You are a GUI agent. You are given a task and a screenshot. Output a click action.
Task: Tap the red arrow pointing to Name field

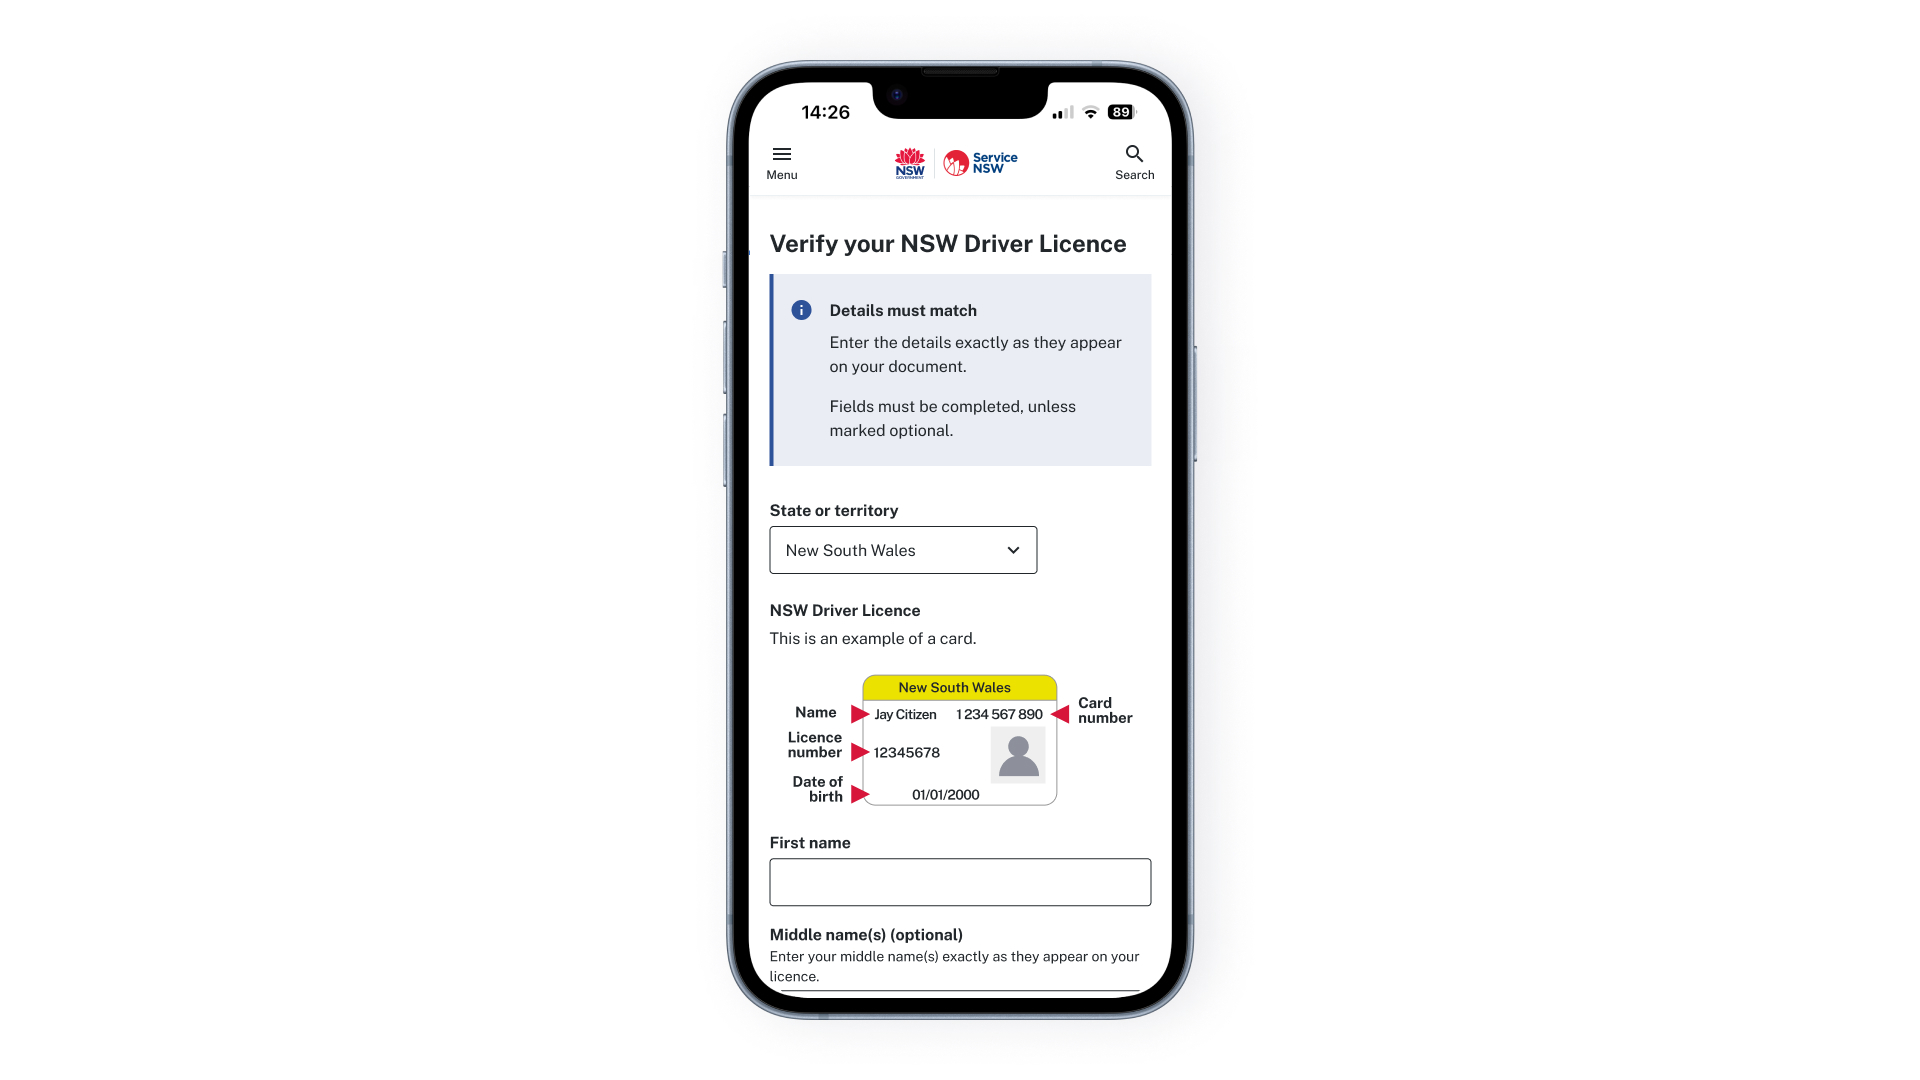pyautogui.click(x=856, y=713)
